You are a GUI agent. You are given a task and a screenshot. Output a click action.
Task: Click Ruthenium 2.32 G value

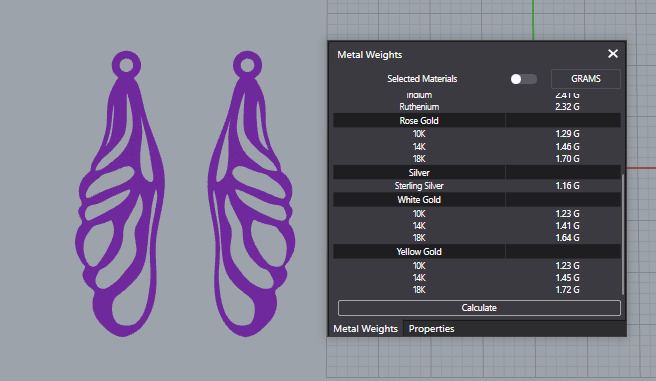pos(567,107)
